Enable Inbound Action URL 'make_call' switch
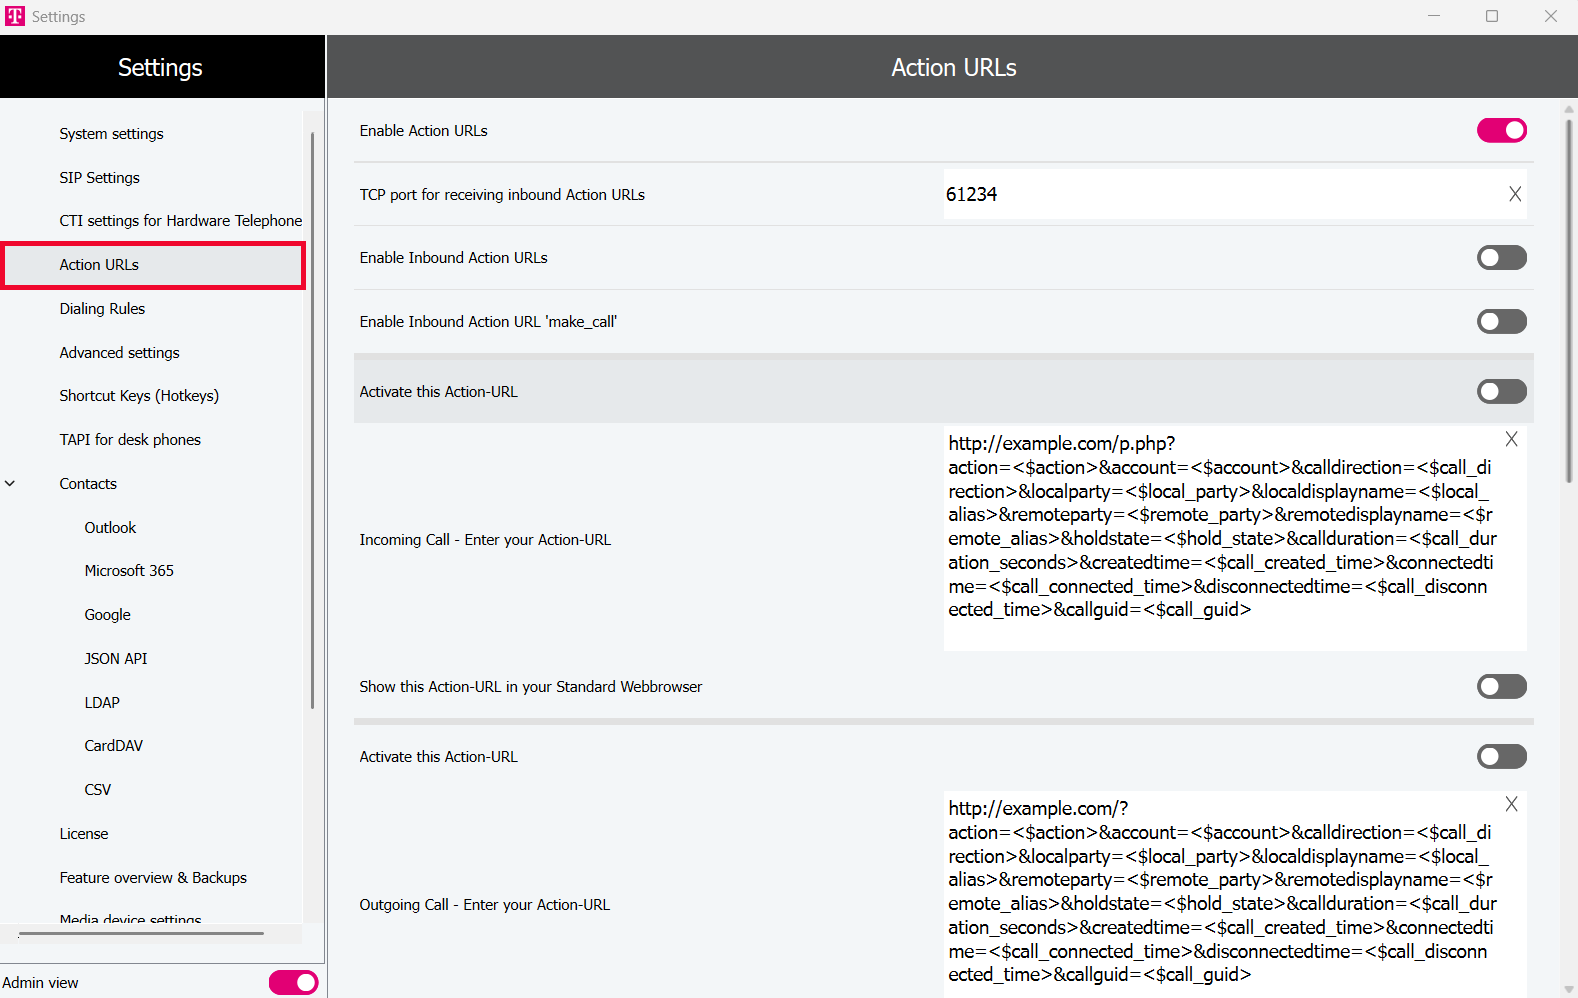Image resolution: width=1578 pixels, height=998 pixels. click(x=1501, y=322)
